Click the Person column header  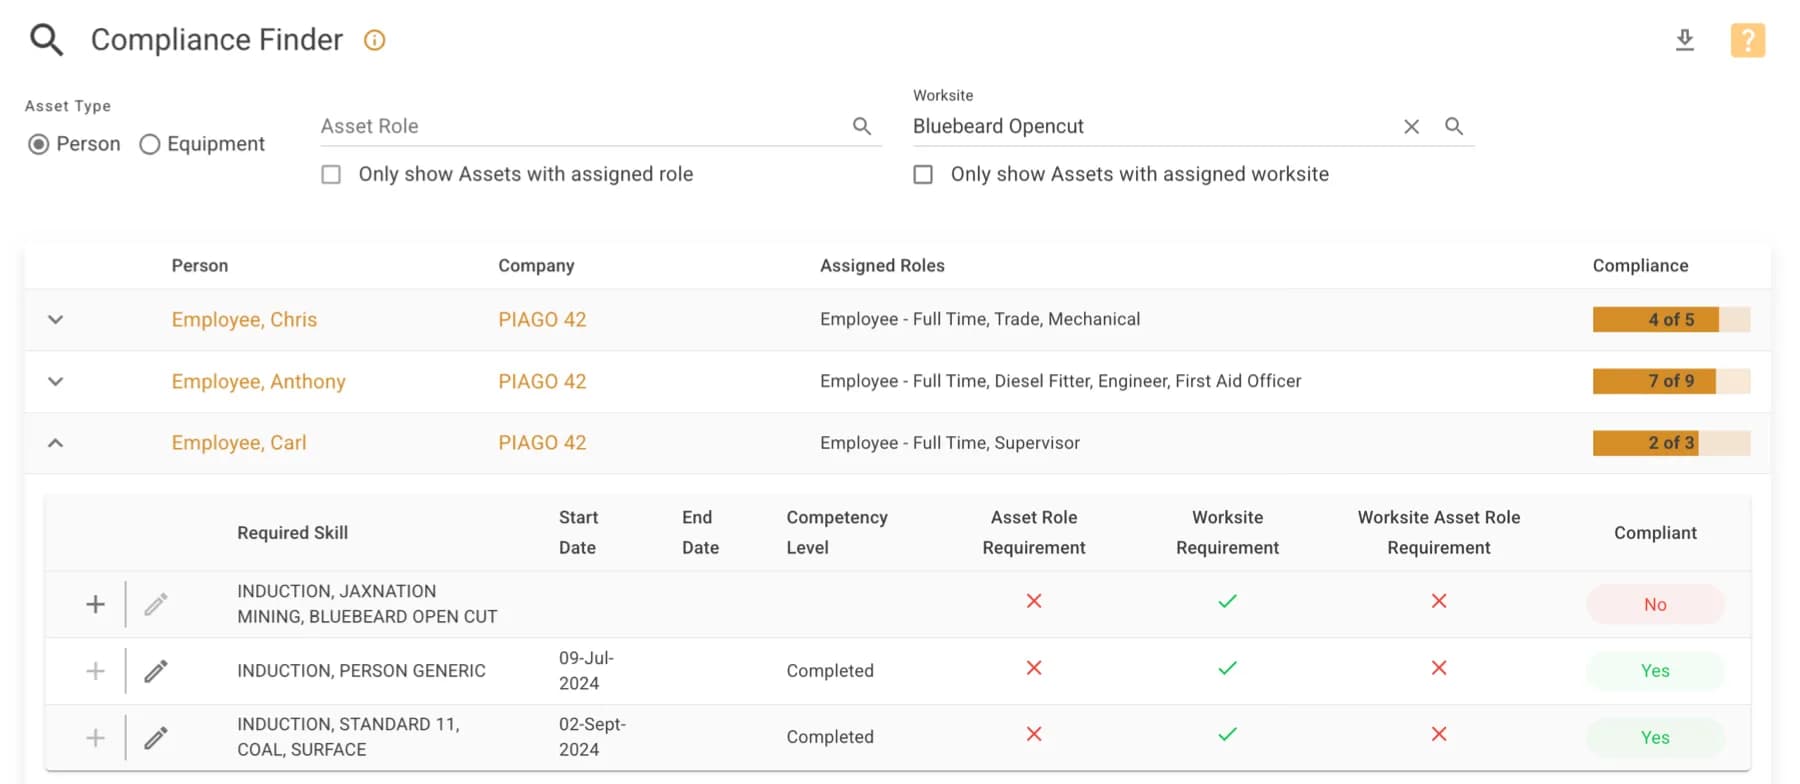pos(200,266)
